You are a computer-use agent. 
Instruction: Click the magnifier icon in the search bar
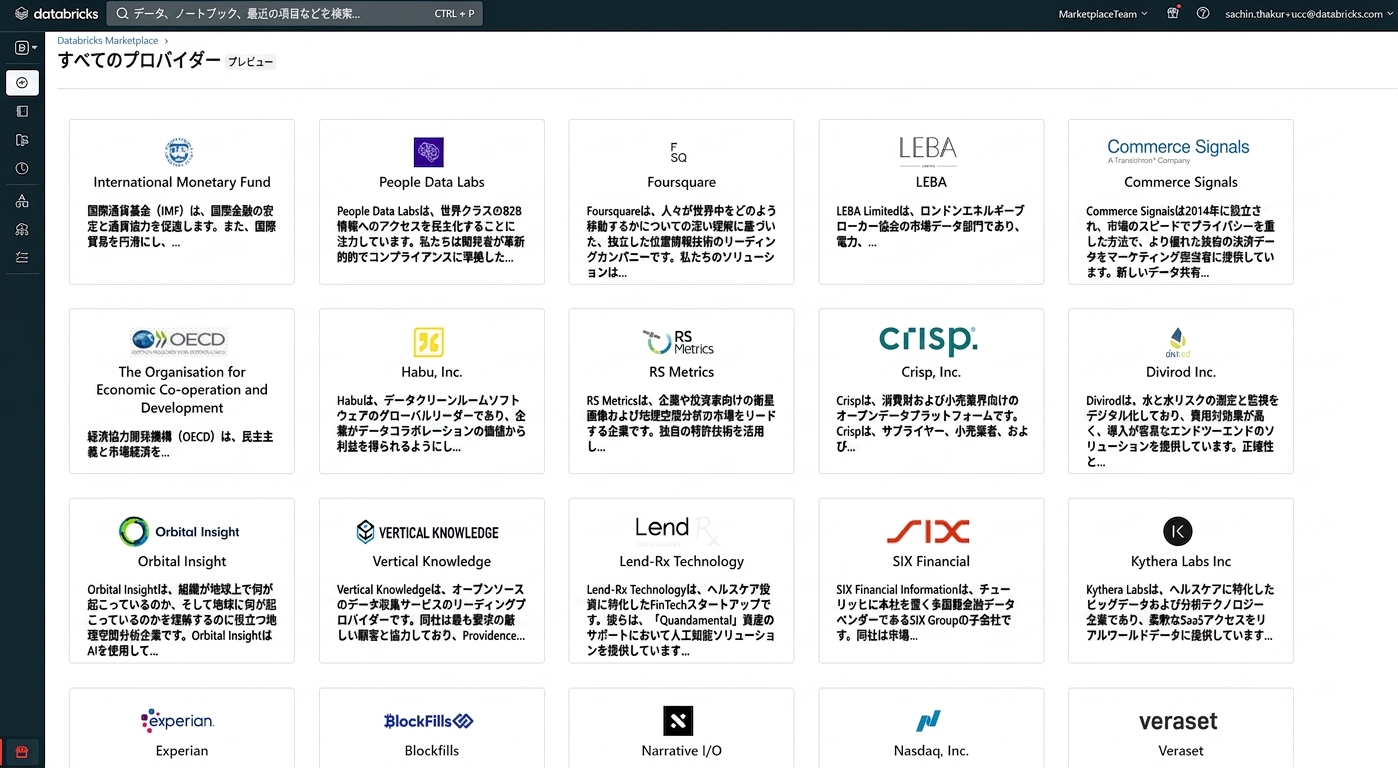pos(122,14)
